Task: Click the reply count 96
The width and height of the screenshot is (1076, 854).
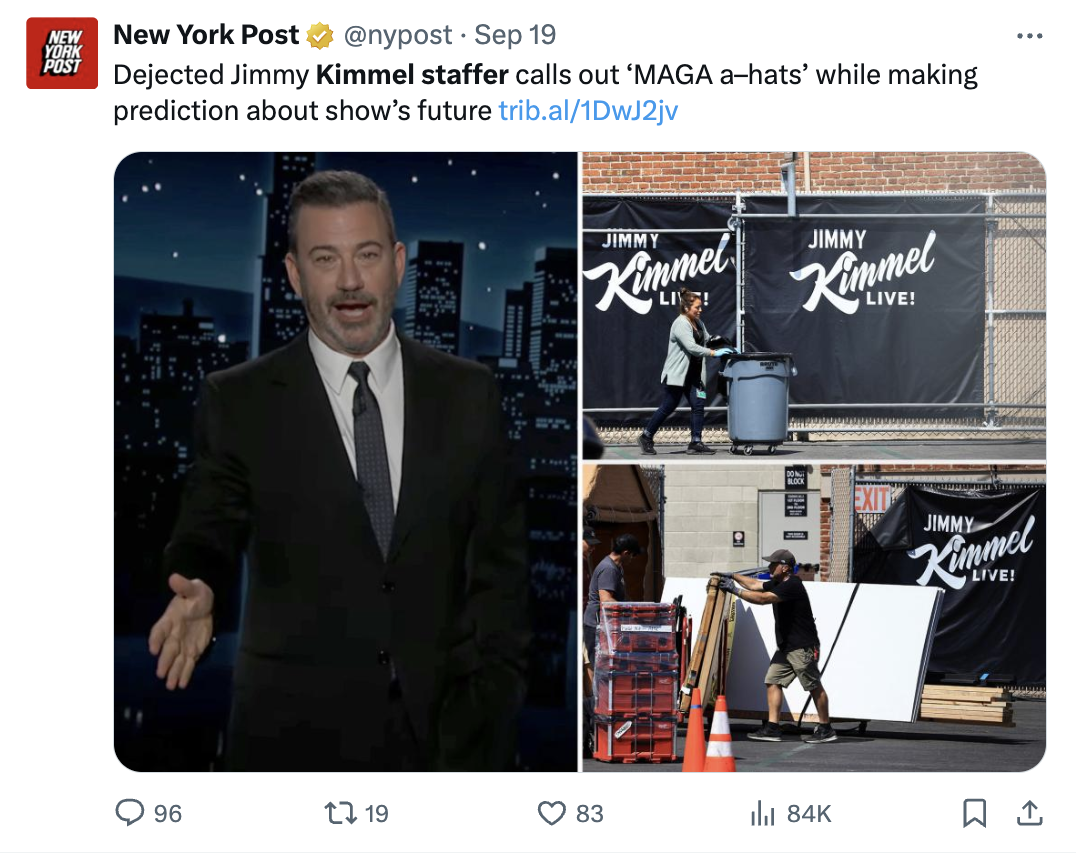Action: pyautogui.click(x=167, y=814)
